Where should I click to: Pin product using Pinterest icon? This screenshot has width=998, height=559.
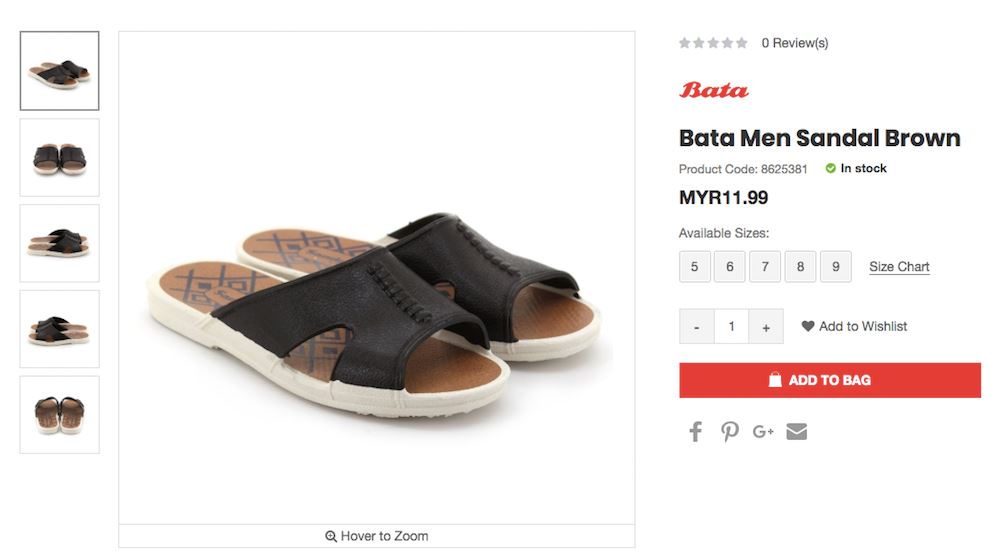pyautogui.click(x=729, y=432)
